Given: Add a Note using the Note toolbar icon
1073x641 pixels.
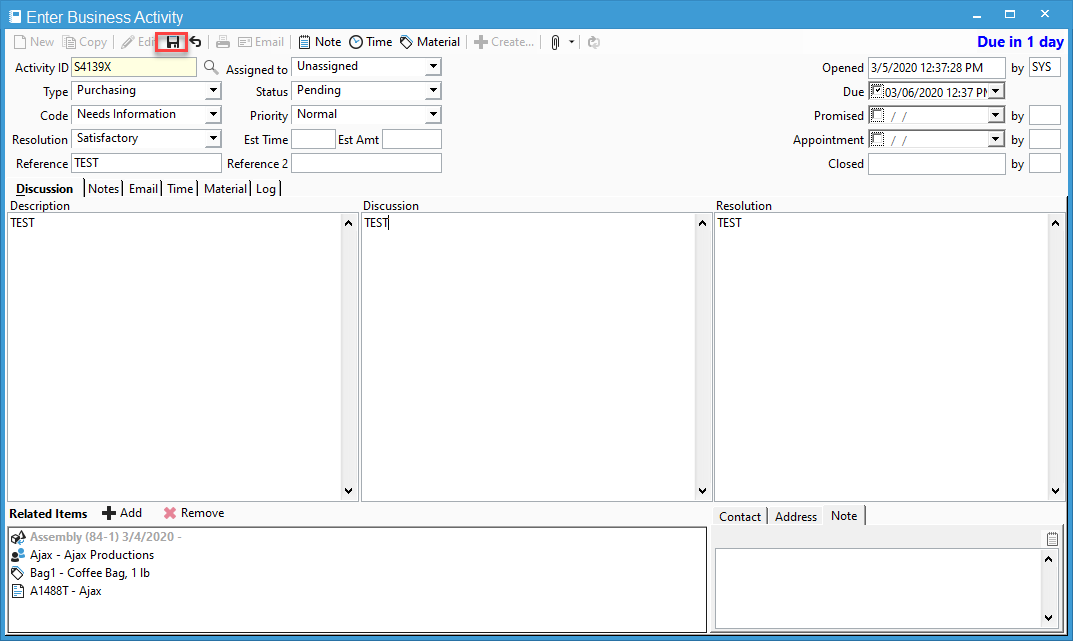Looking at the screenshot, I should pyautogui.click(x=319, y=41).
